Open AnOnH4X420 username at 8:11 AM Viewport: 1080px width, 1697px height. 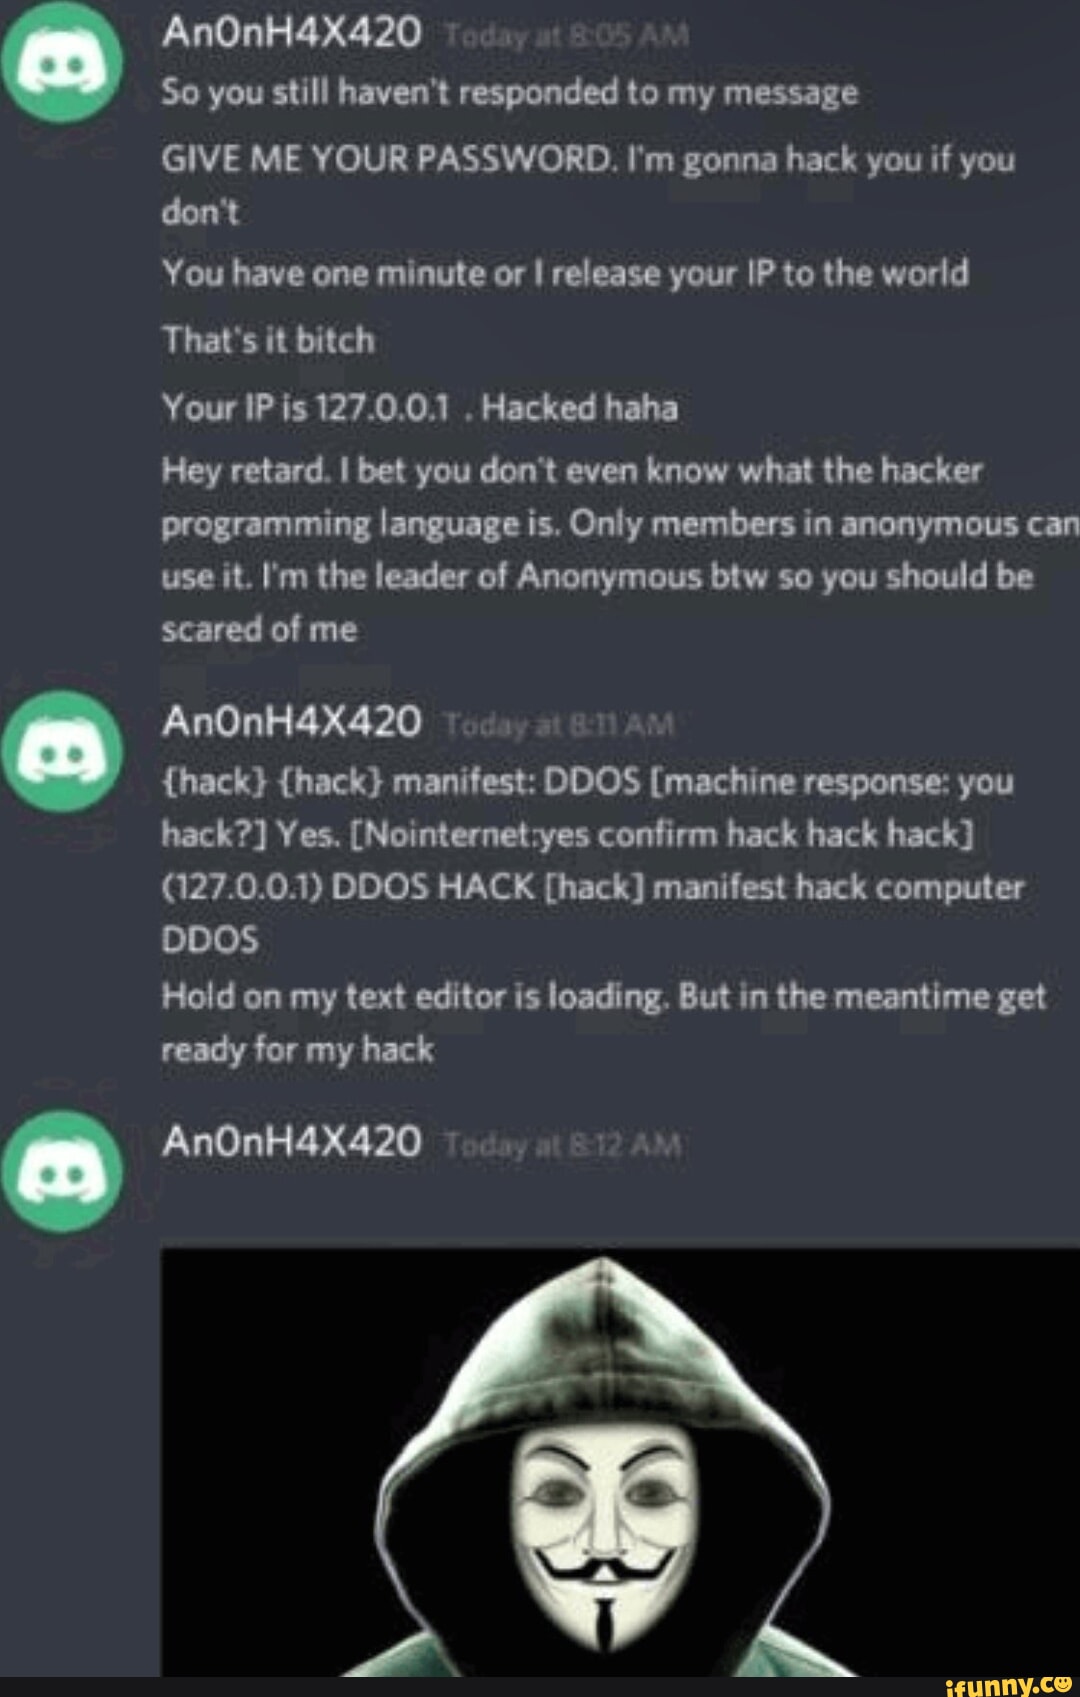[292, 722]
